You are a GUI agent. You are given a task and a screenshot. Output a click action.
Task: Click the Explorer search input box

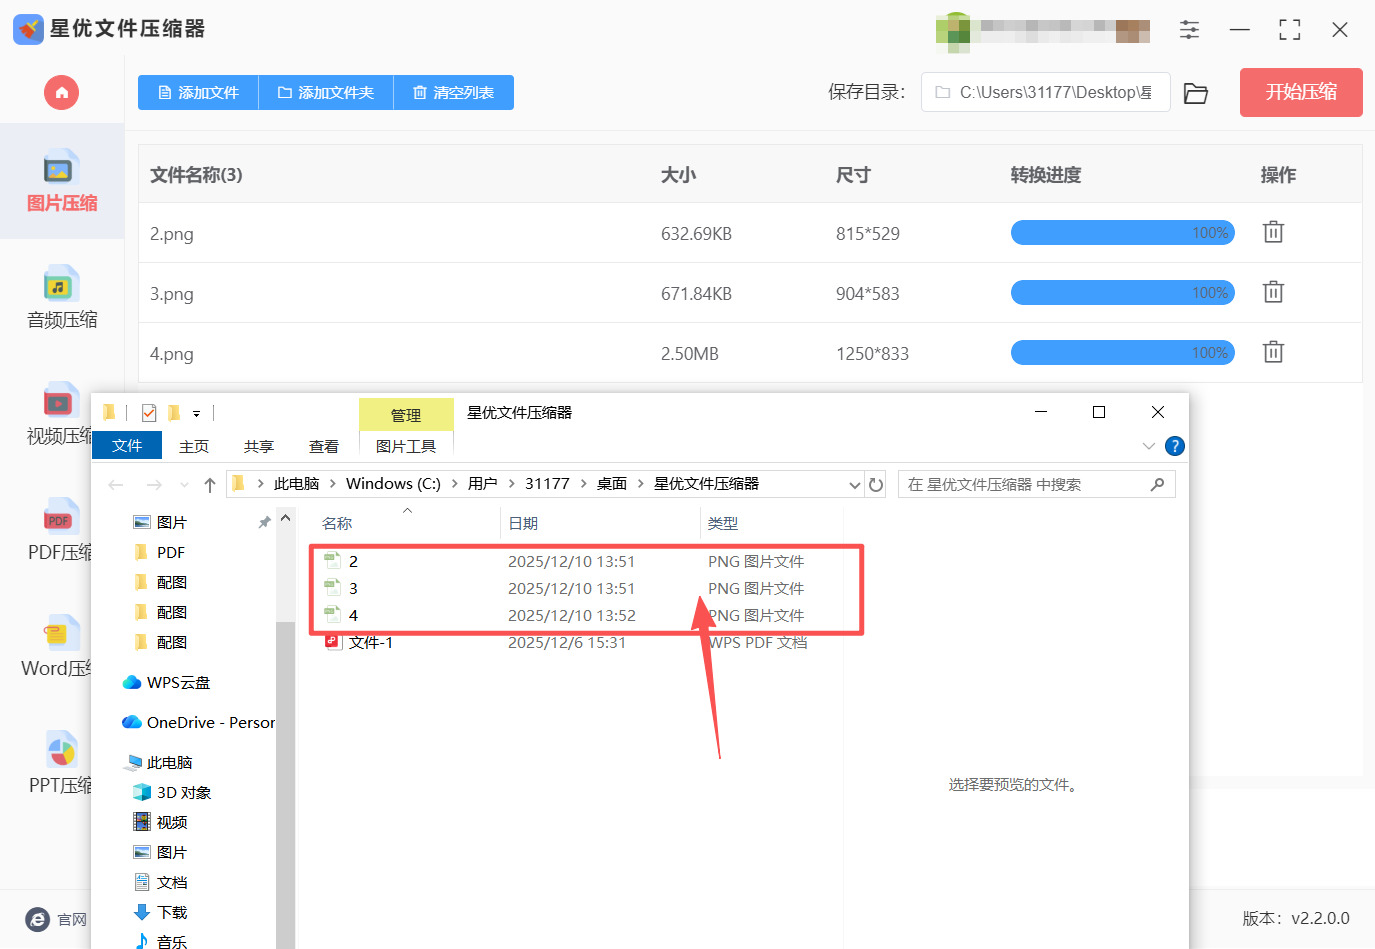click(1025, 485)
